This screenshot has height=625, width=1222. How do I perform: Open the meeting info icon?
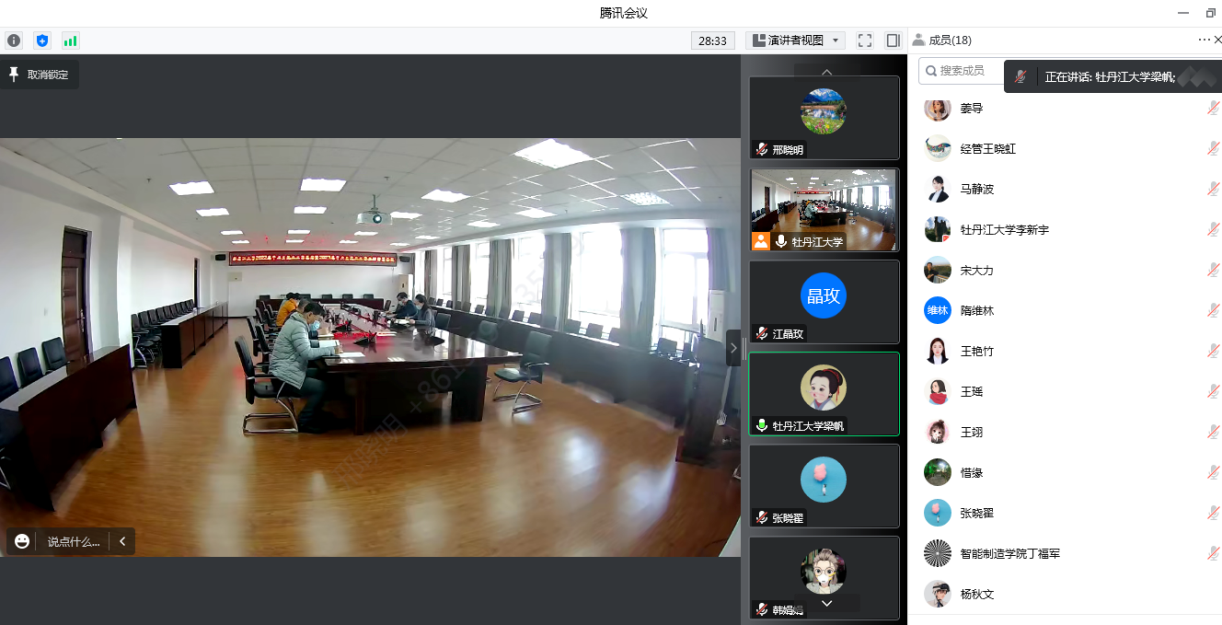coord(14,41)
